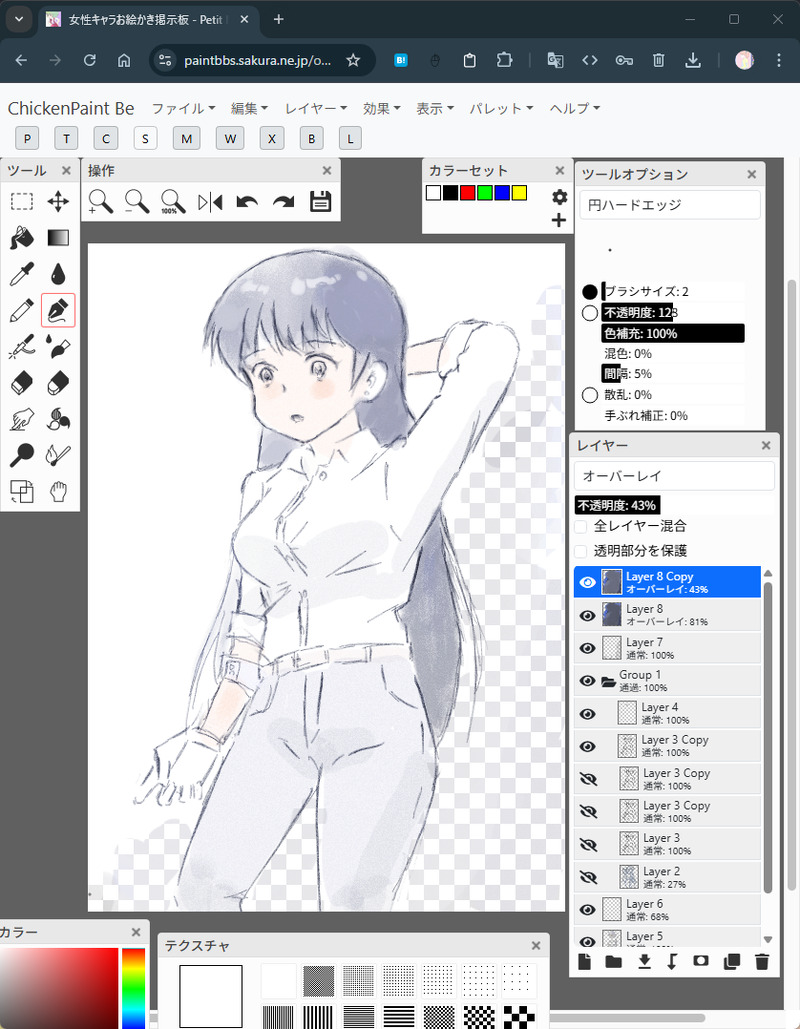Select the Blur water drop tool
Screen dimensions: 800x1029
[58, 274]
